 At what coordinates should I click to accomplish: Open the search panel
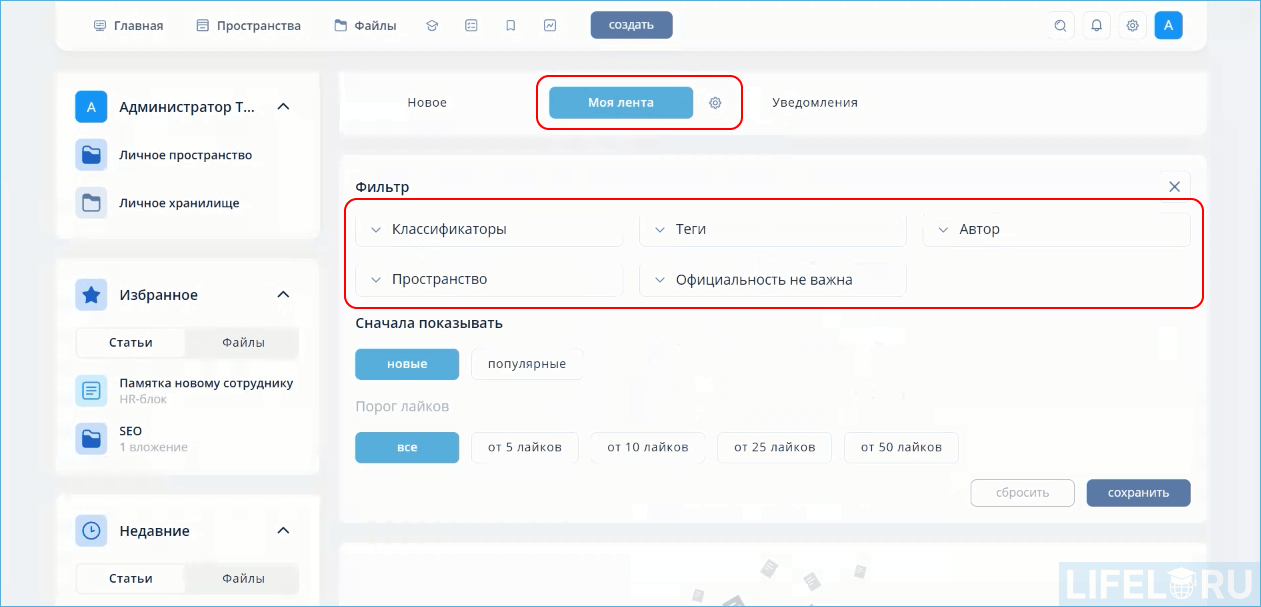coord(1060,25)
